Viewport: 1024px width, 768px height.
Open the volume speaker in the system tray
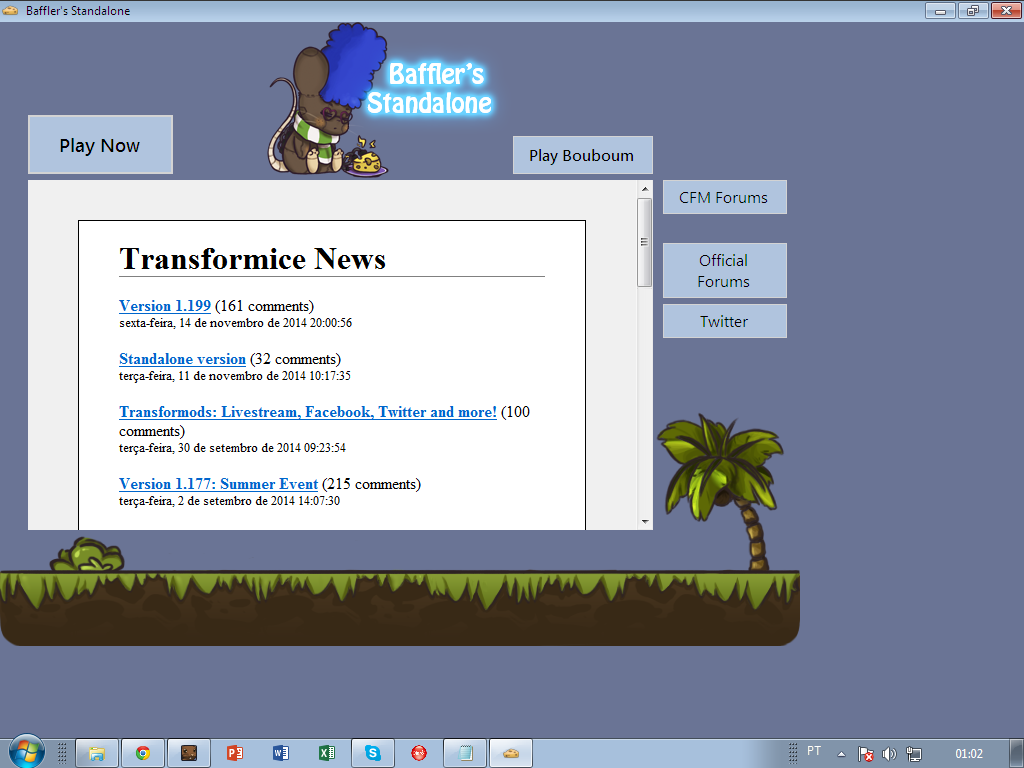[889, 753]
